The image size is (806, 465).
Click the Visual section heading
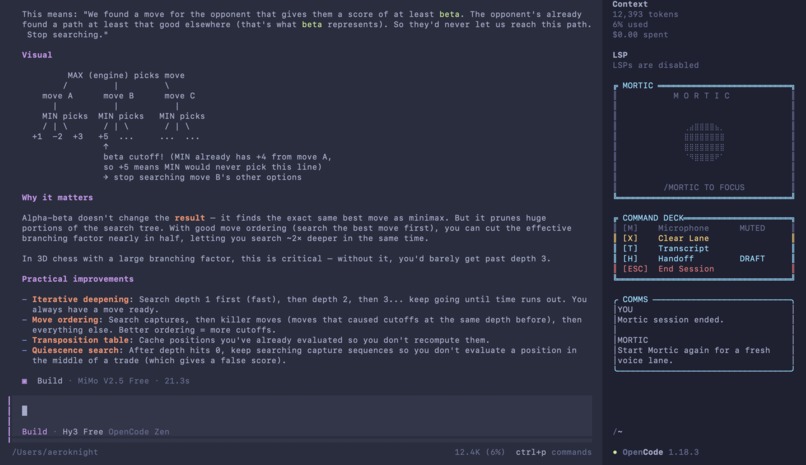tap(37, 55)
